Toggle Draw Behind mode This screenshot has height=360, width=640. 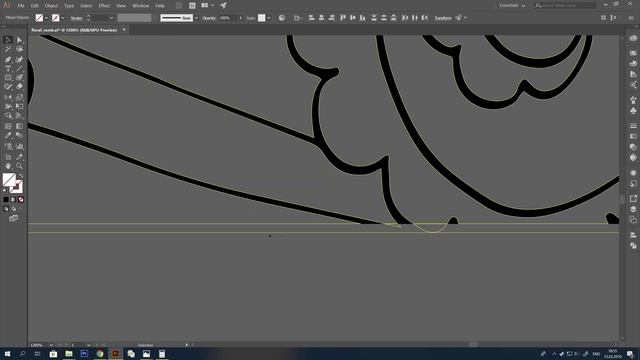tap(13, 209)
